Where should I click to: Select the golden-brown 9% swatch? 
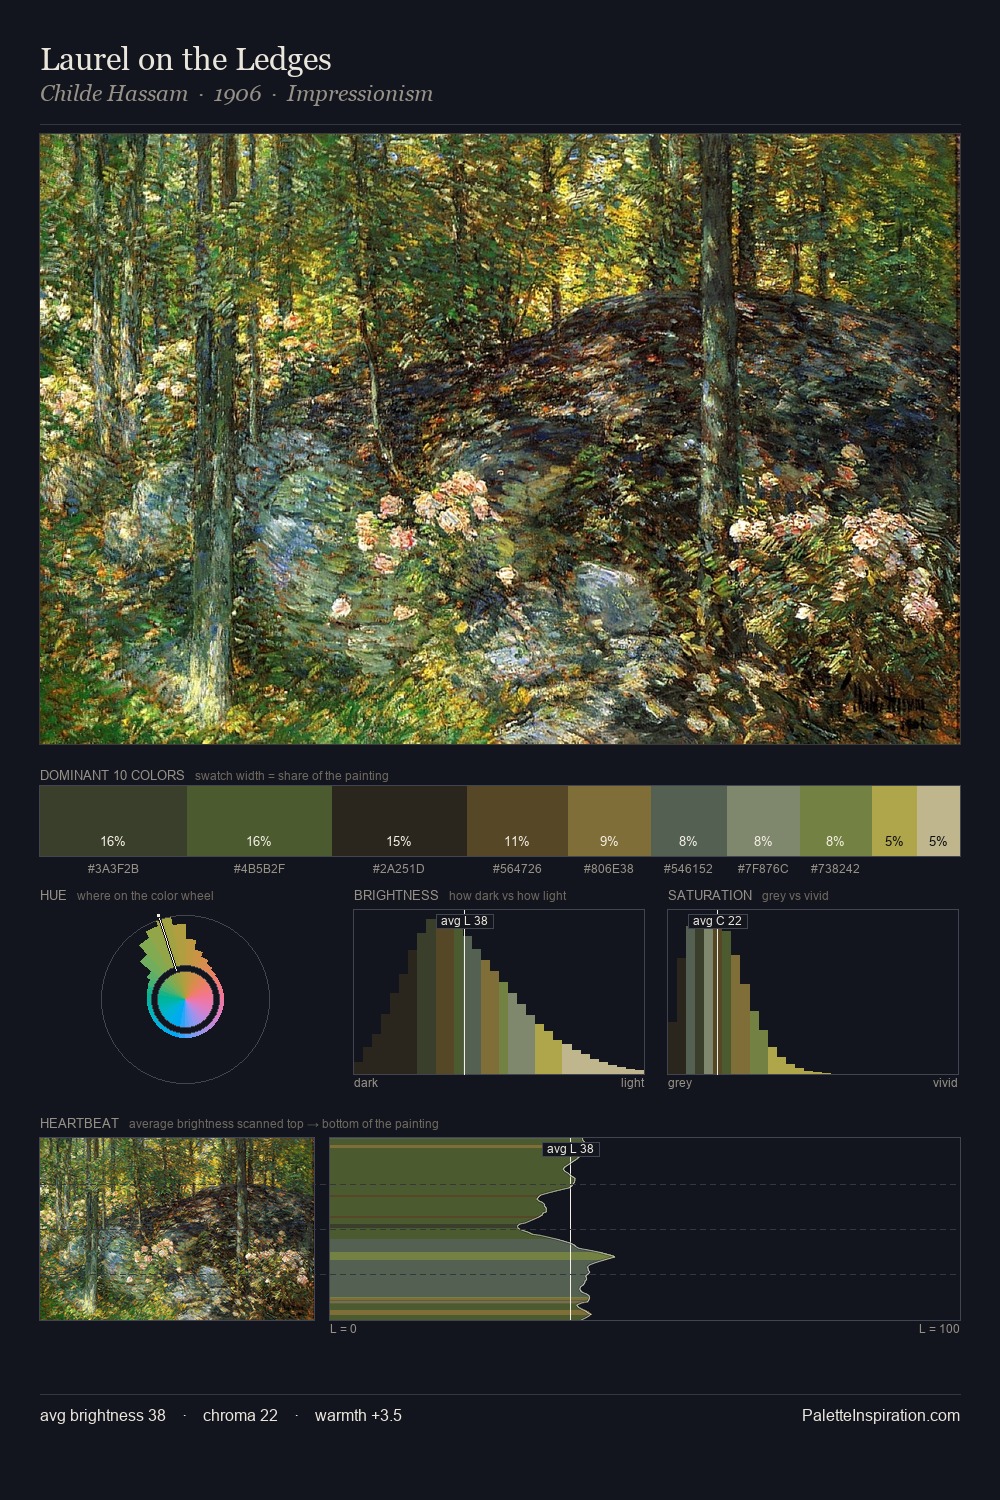click(609, 821)
